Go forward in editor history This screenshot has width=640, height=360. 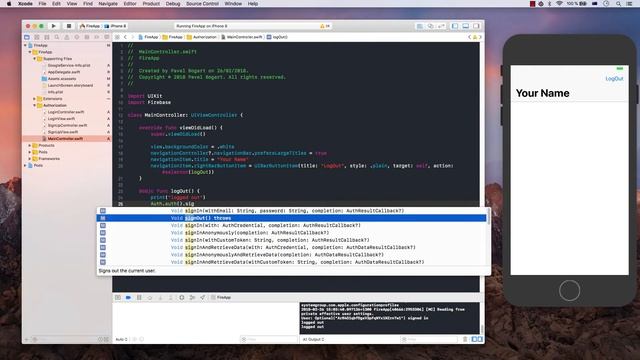point(132,37)
